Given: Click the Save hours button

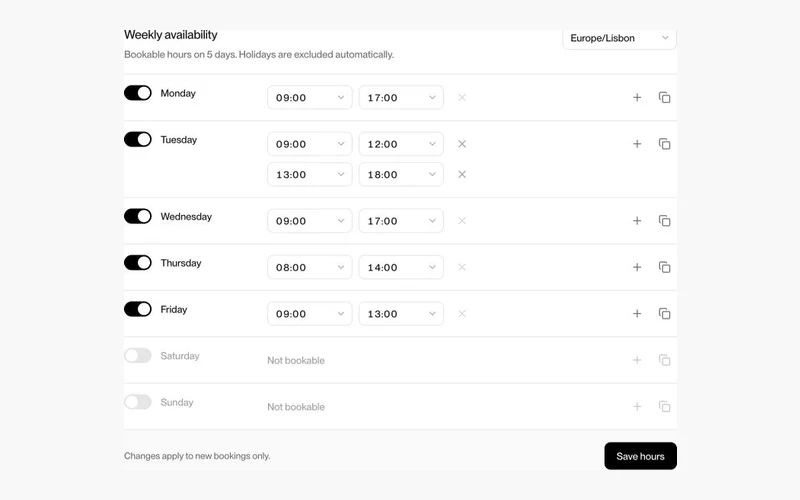Looking at the screenshot, I should tap(640, 456).
